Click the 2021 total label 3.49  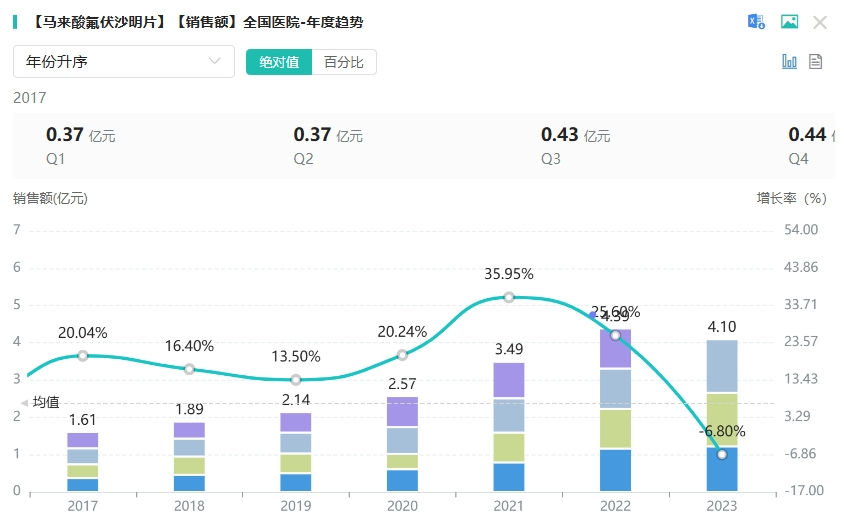coord(509,349)
